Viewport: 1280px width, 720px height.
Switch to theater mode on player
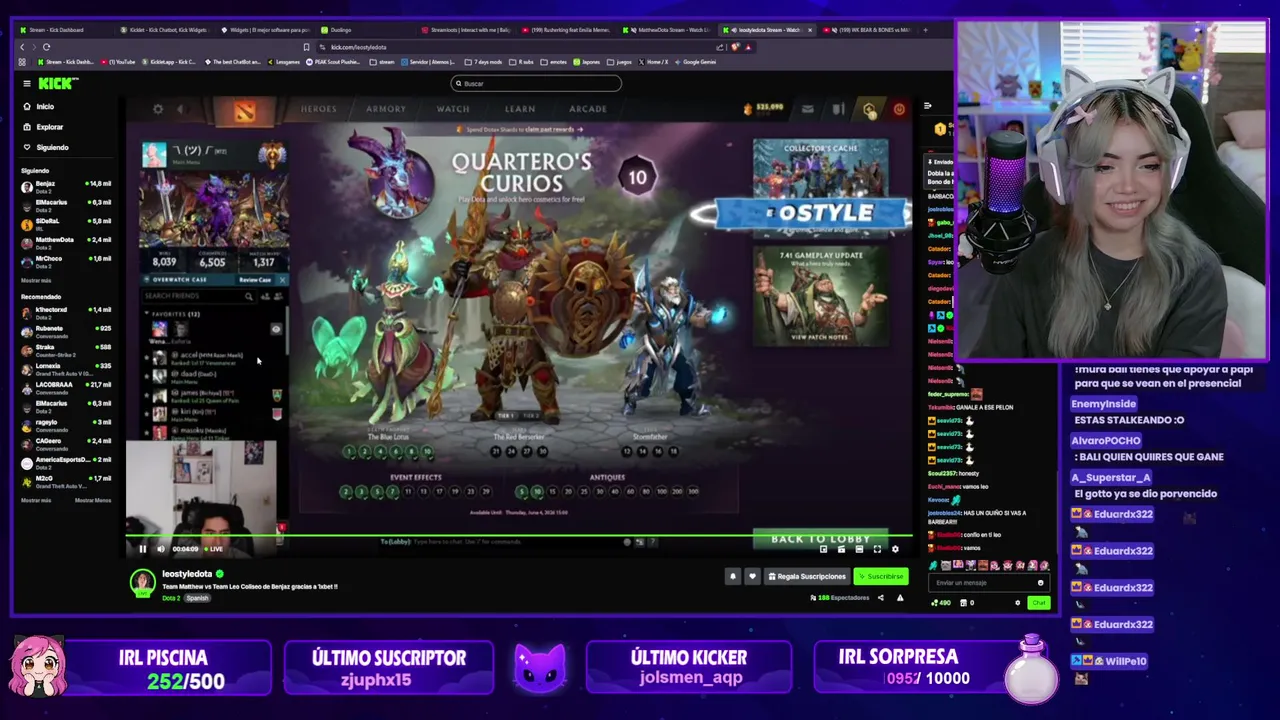click(x=859, y=549)
